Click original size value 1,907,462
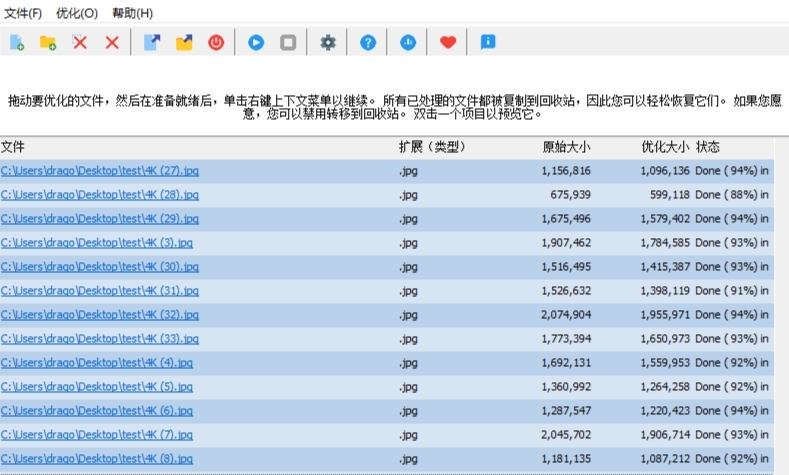The image size is (789, 475). tap(566, 243)
